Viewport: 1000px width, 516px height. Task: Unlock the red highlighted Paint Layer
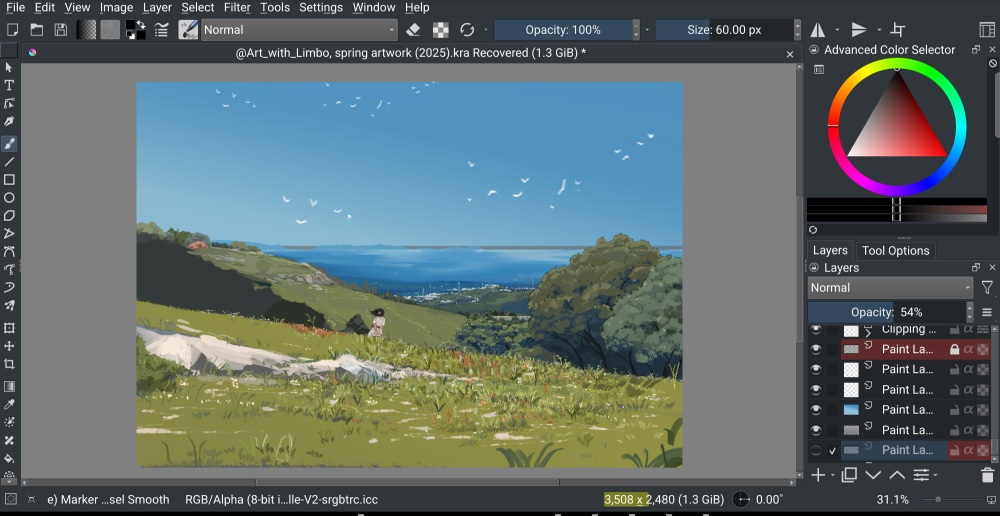(x=955, y=349)
